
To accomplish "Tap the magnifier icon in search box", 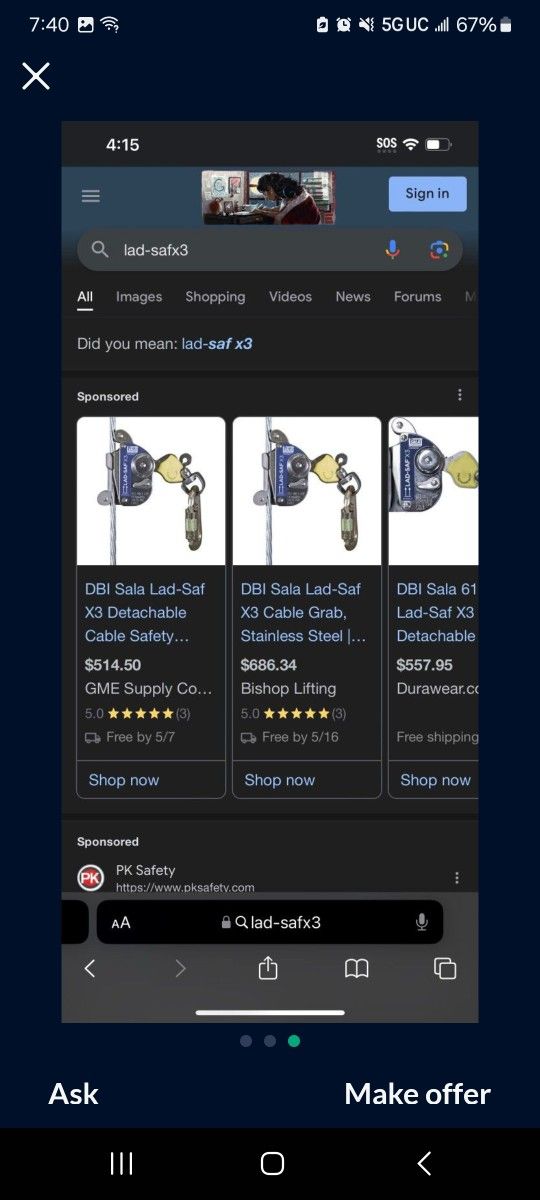I will point(100,250).
